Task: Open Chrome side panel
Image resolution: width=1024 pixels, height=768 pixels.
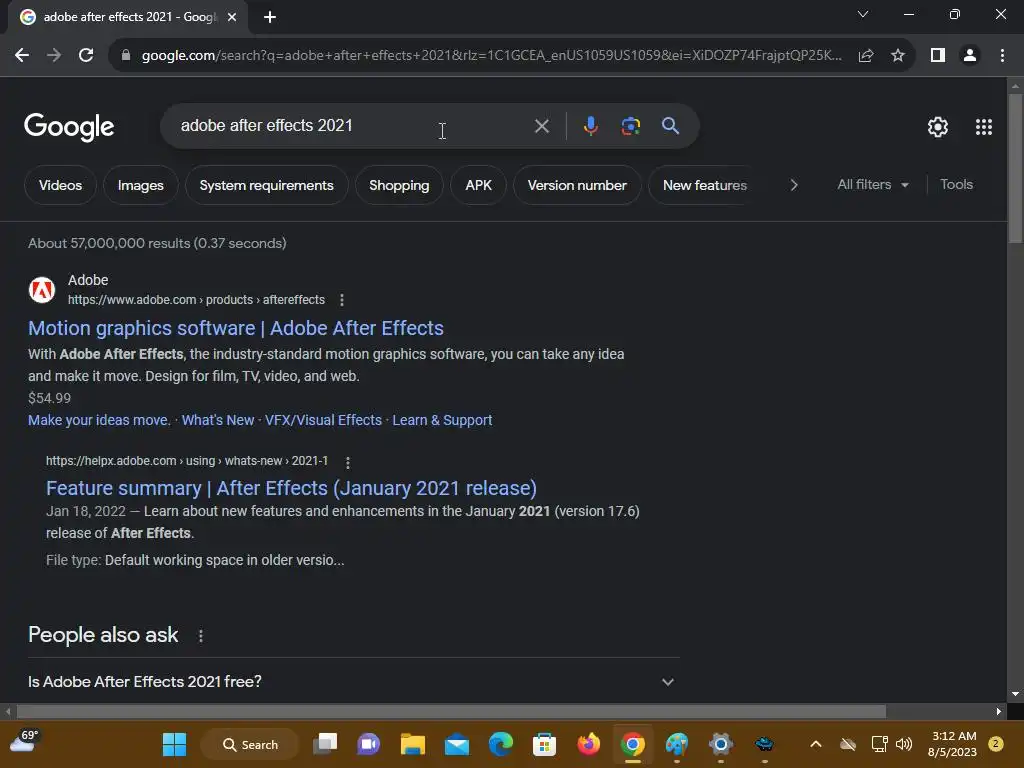Action: (938, 56)
